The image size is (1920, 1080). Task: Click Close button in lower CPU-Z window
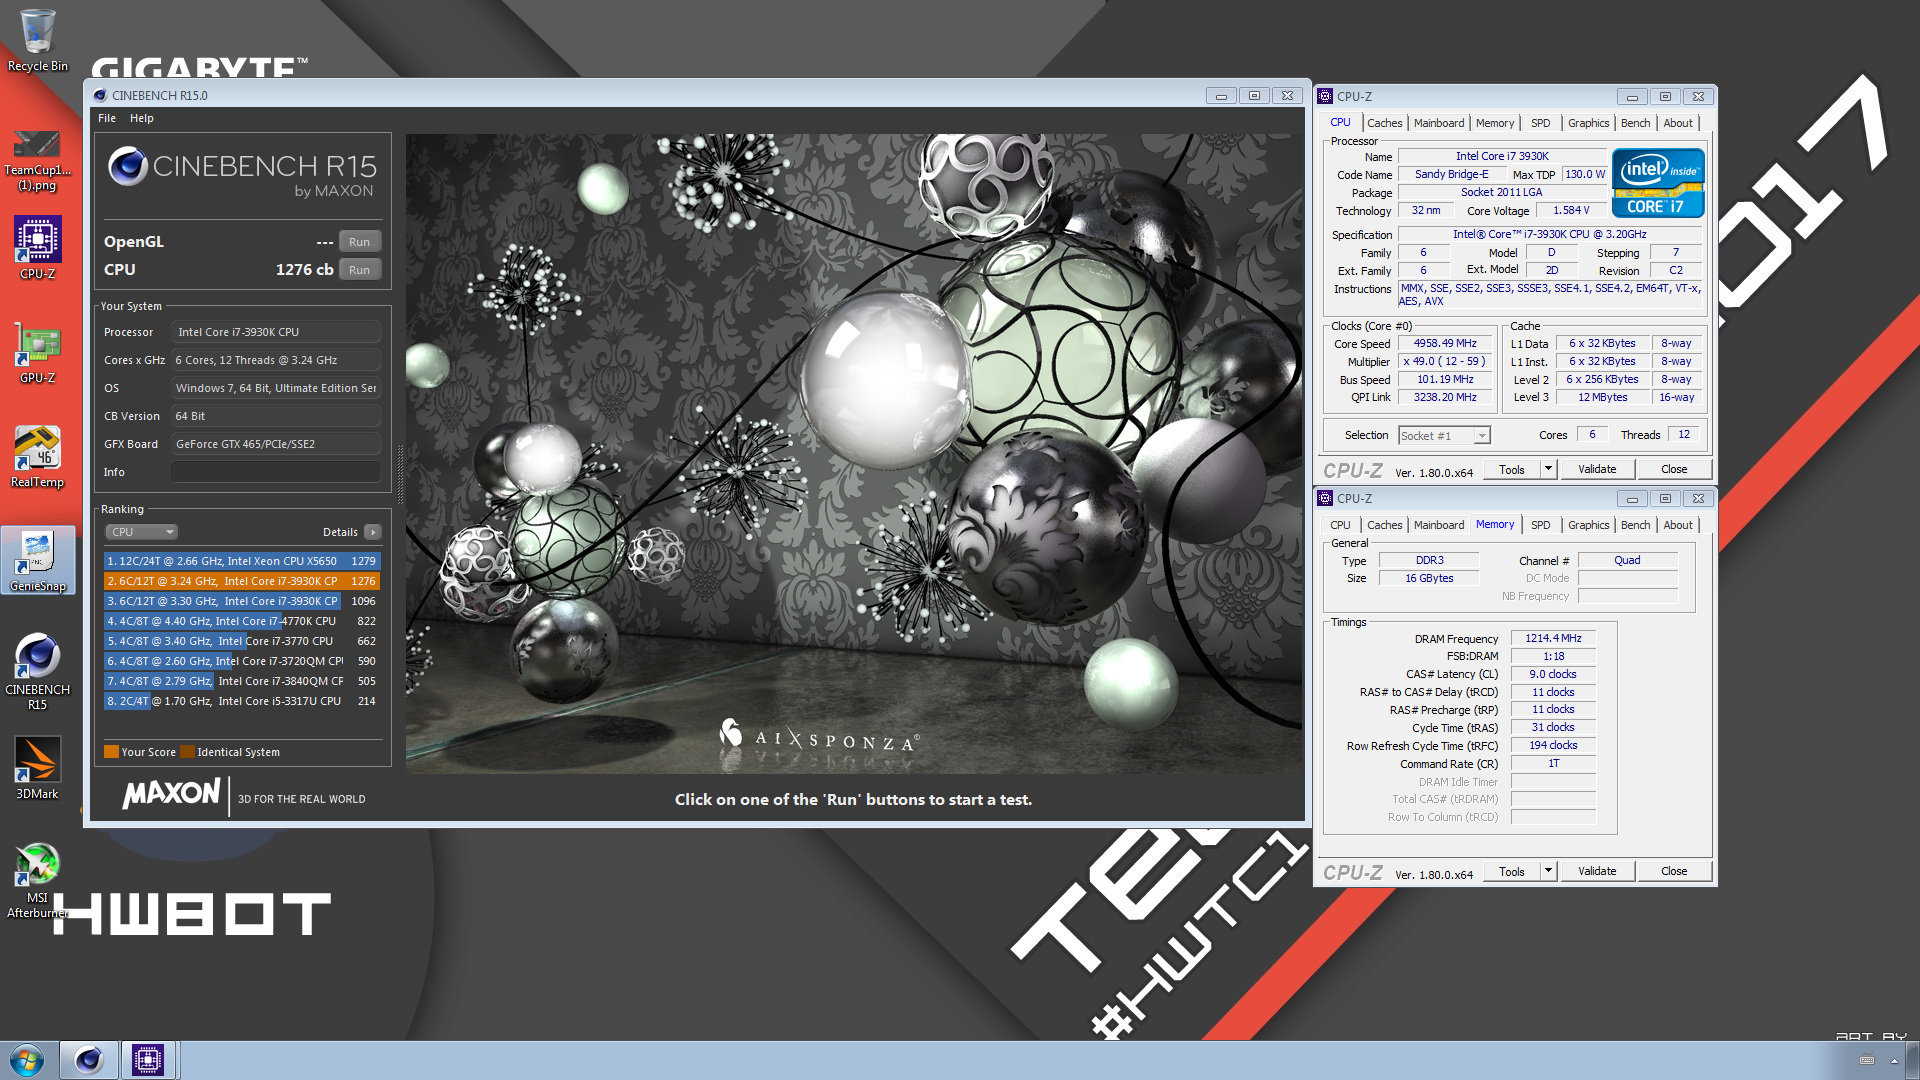tap(1674, 872)
